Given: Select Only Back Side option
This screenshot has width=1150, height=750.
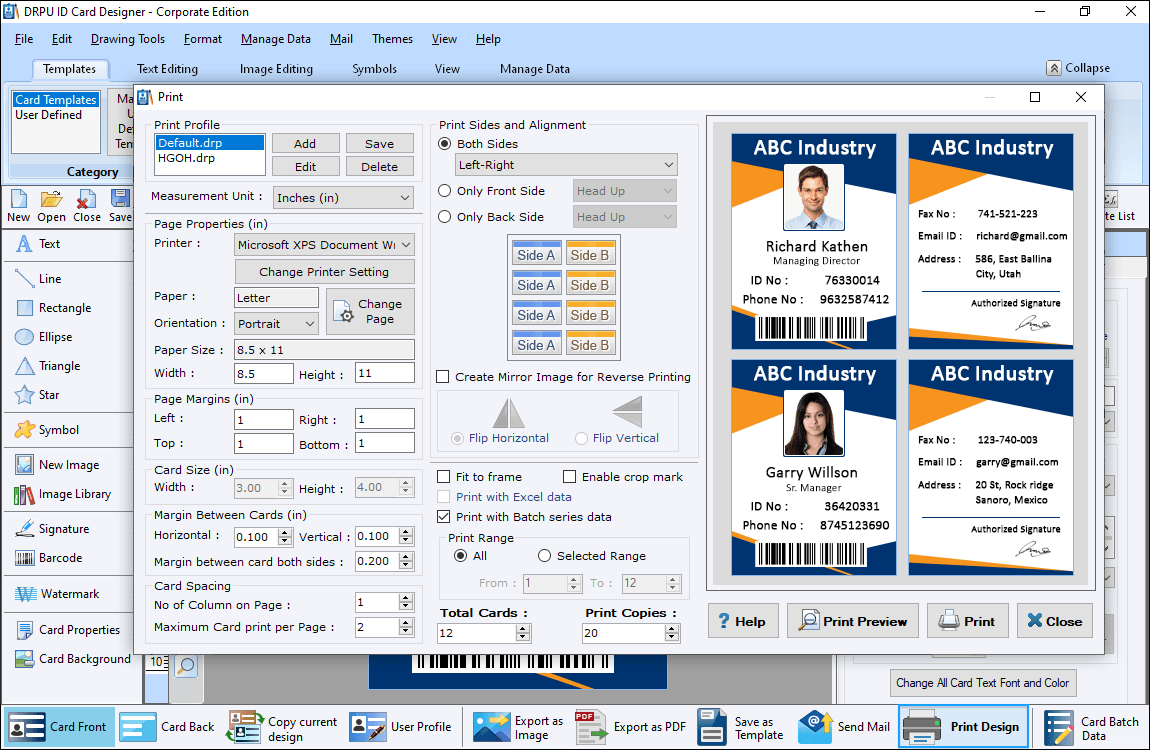Looking at the screenshot, I should (x=444, y=217).
